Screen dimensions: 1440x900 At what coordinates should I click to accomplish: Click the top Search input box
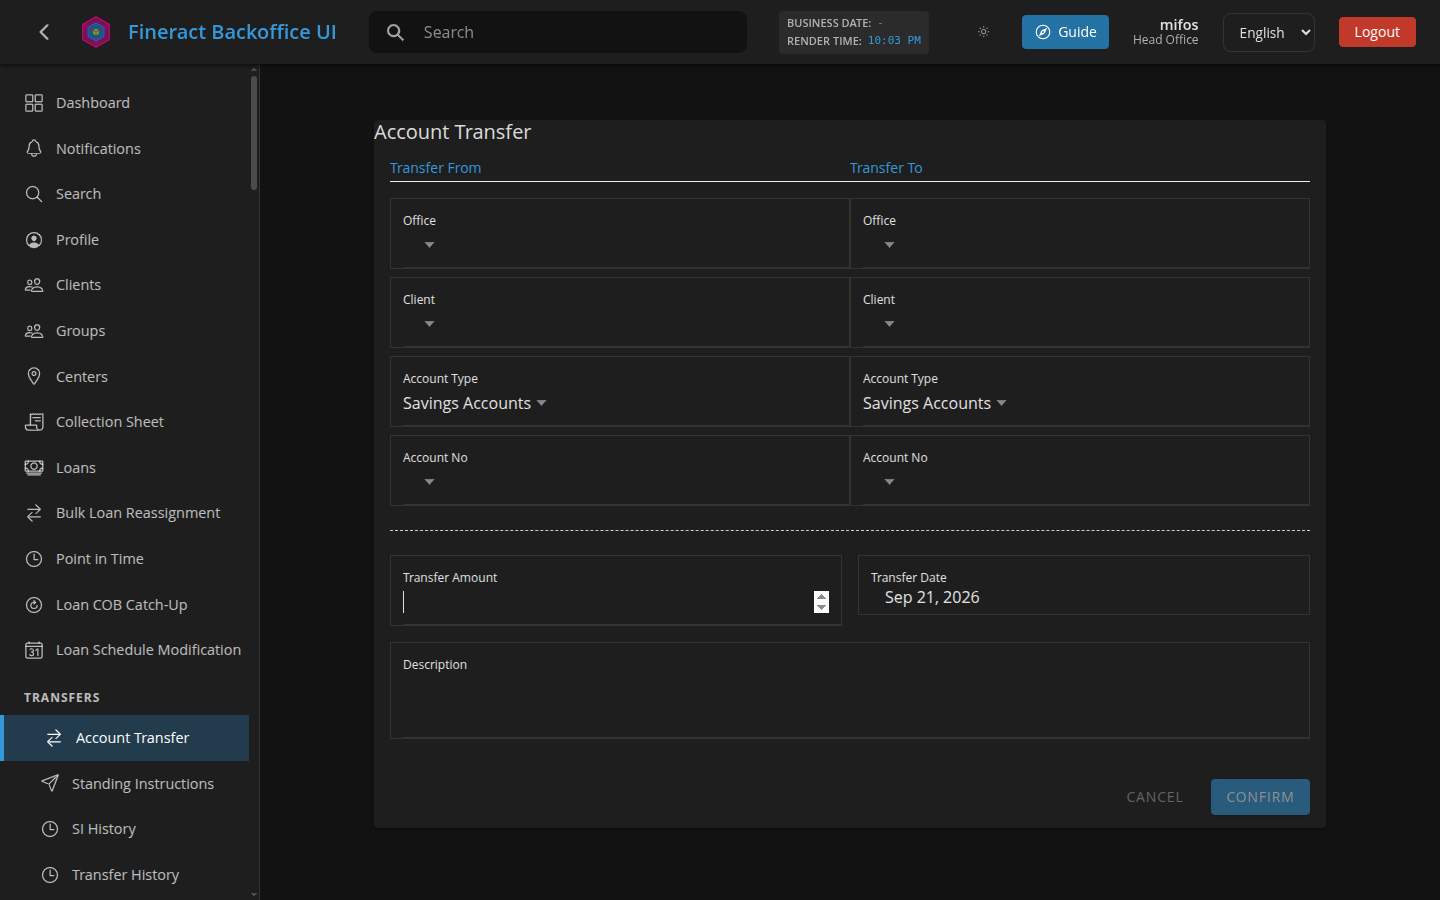click(558, 32)
